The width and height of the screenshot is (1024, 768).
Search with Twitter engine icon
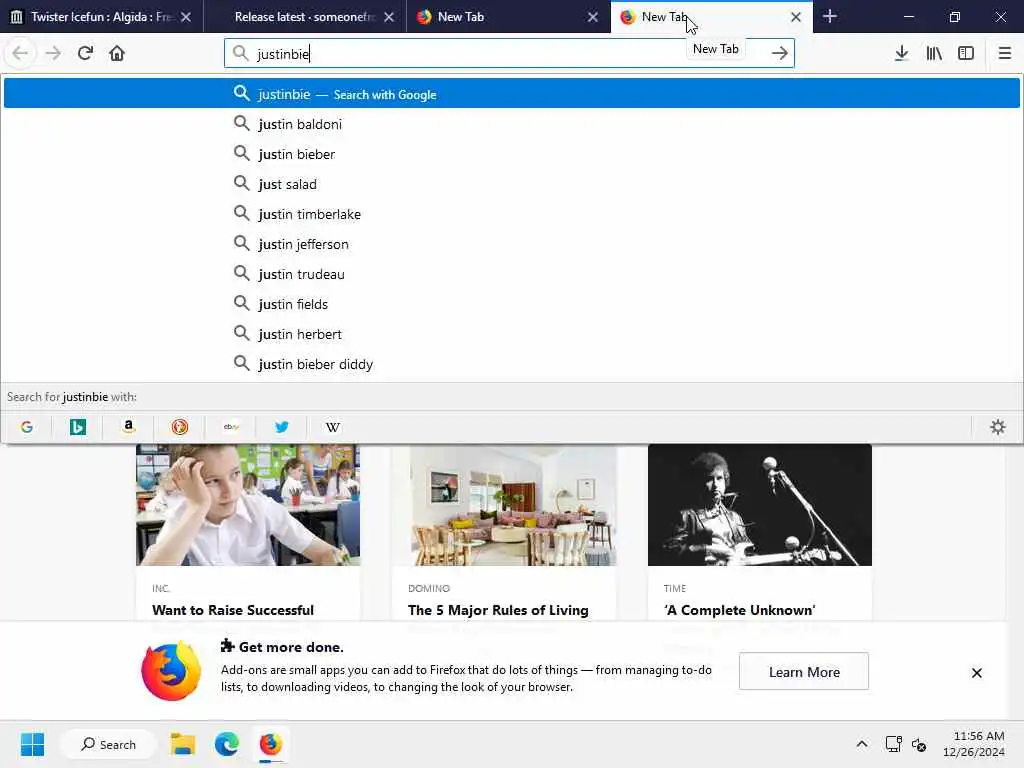pyautogui.click(x=281, y=427)
